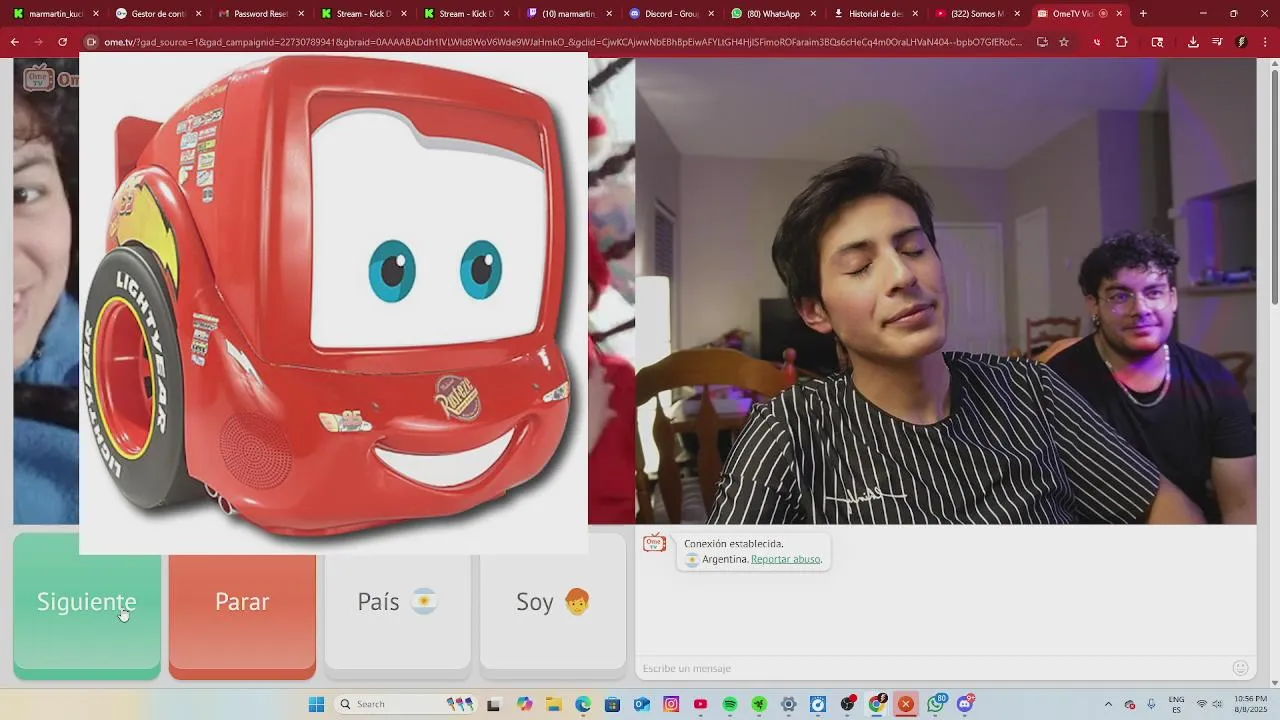Show hidden system tray icons

coord(1108,704)
